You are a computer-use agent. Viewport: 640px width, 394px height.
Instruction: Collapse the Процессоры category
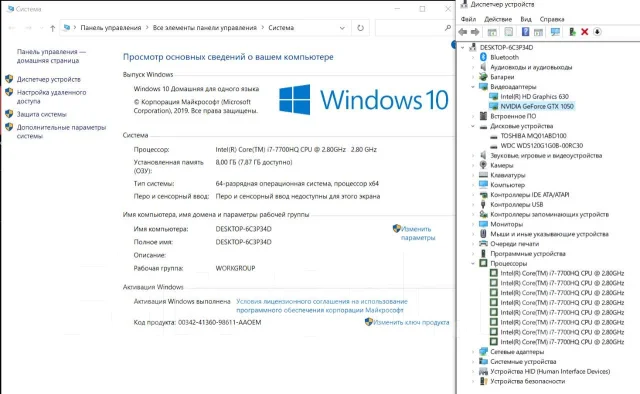point(473,263)
